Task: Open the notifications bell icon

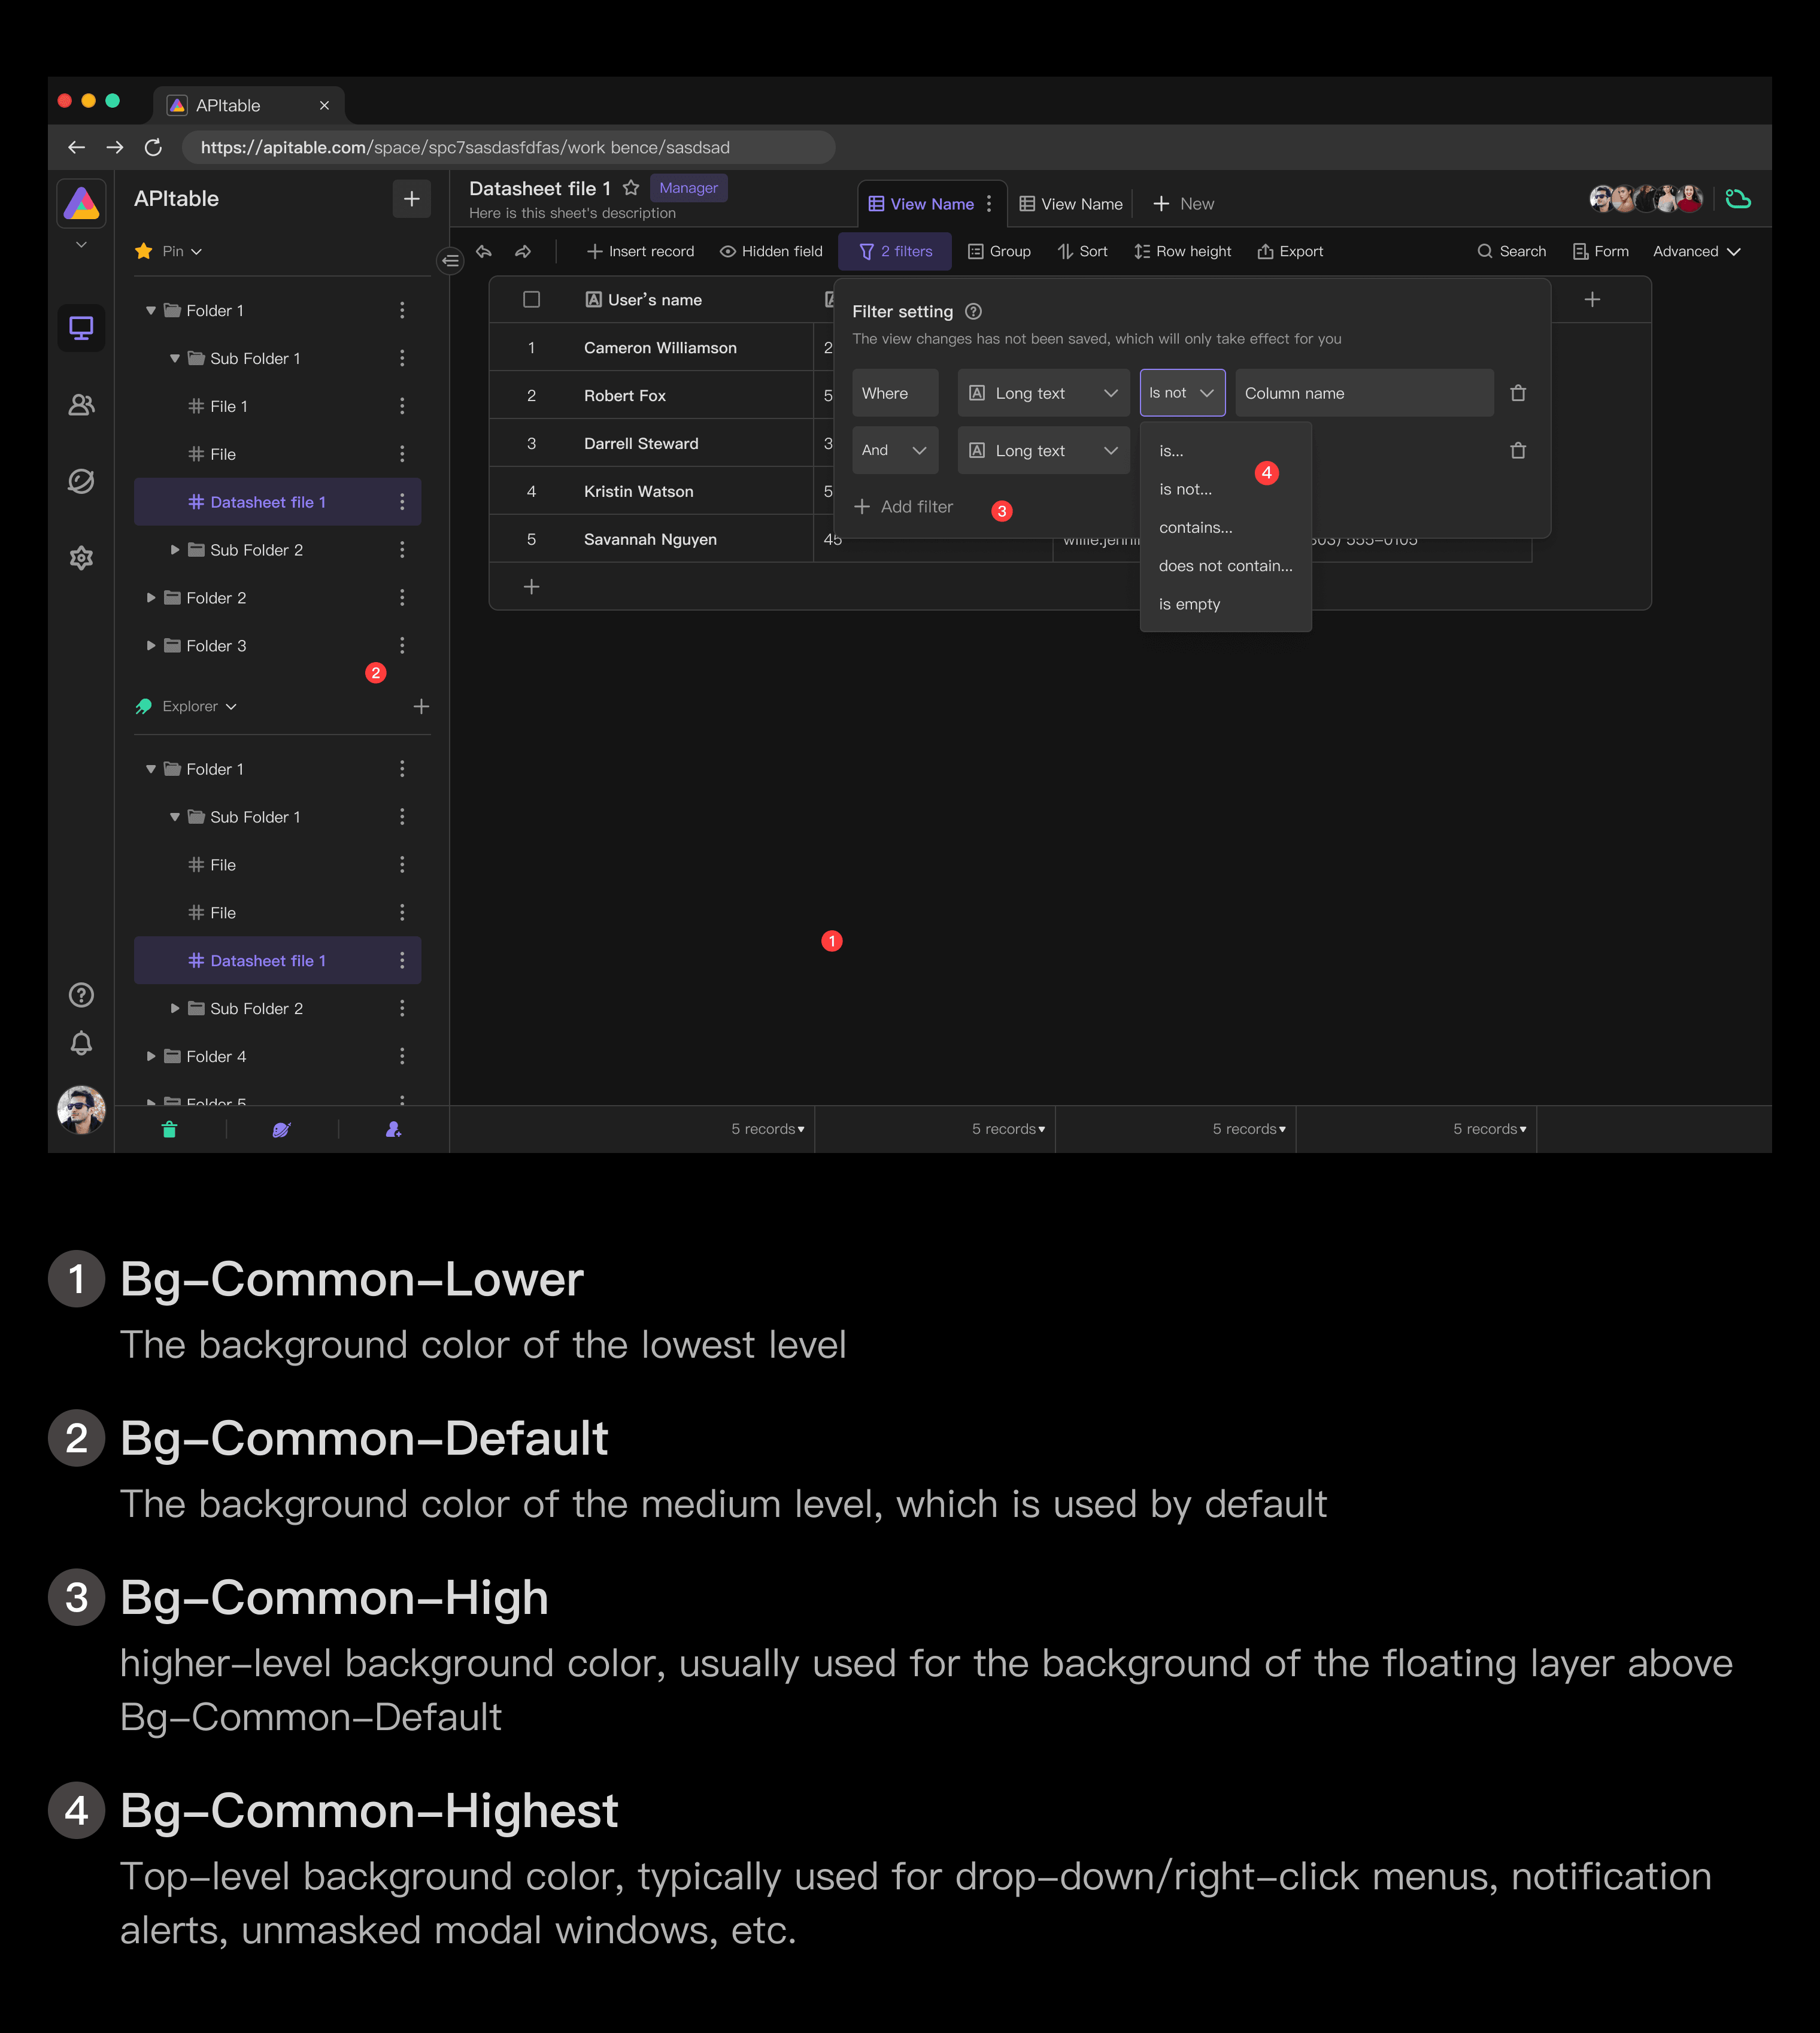Action: [81, 1043]
